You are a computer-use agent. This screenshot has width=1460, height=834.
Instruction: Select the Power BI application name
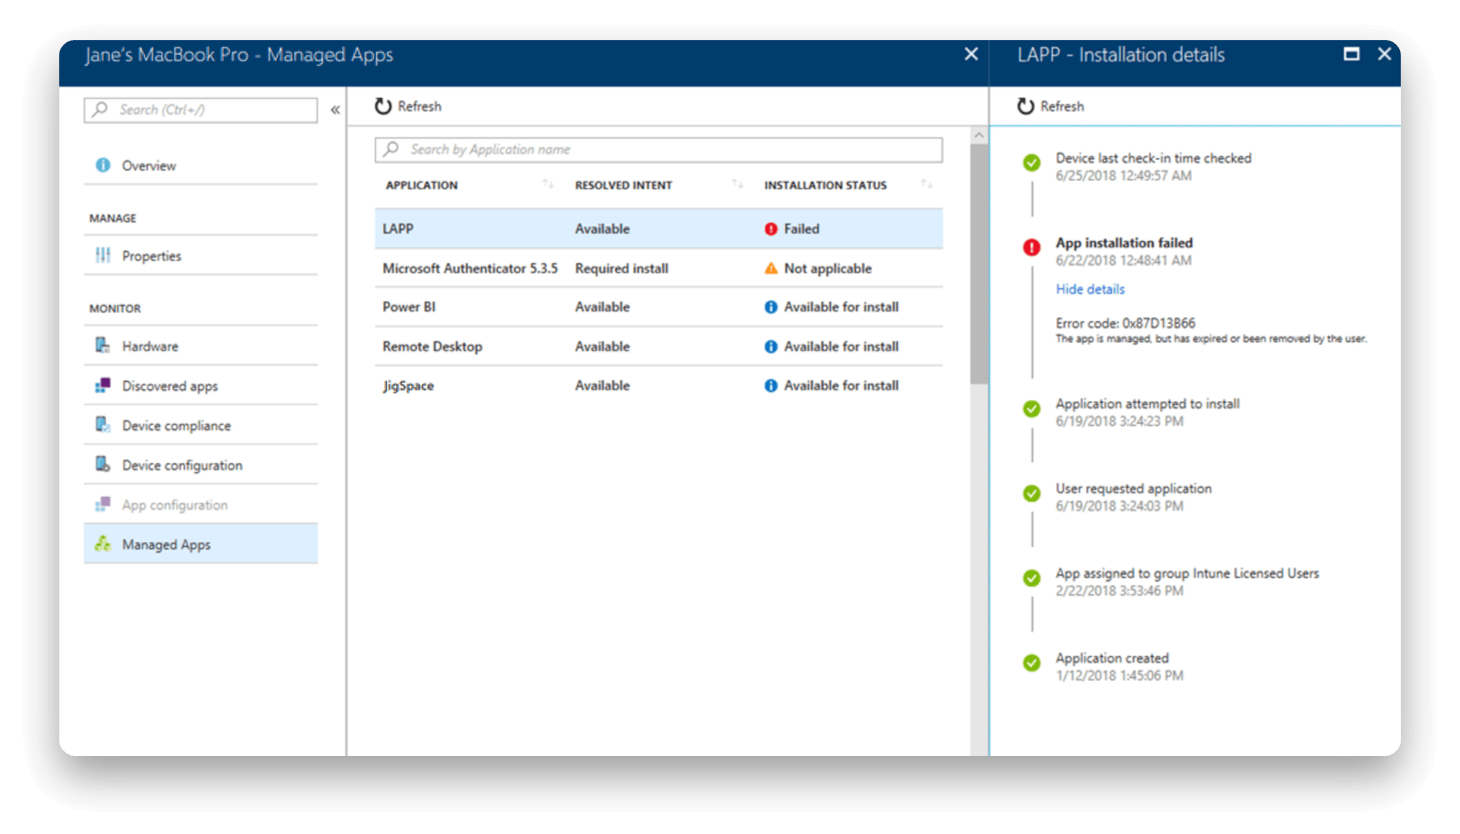coord(409,307)
